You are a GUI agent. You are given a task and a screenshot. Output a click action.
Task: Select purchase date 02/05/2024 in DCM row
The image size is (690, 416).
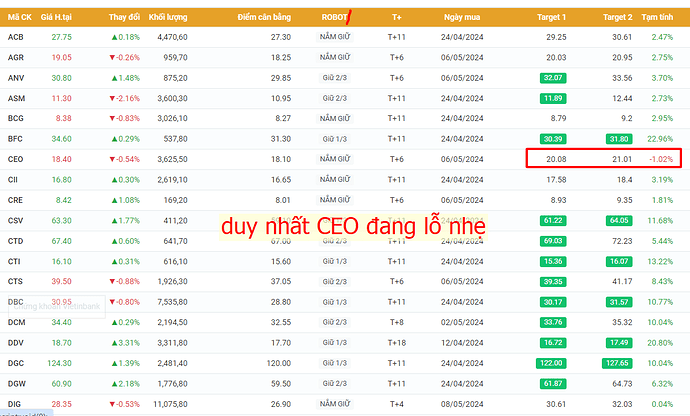coord(462,322)
